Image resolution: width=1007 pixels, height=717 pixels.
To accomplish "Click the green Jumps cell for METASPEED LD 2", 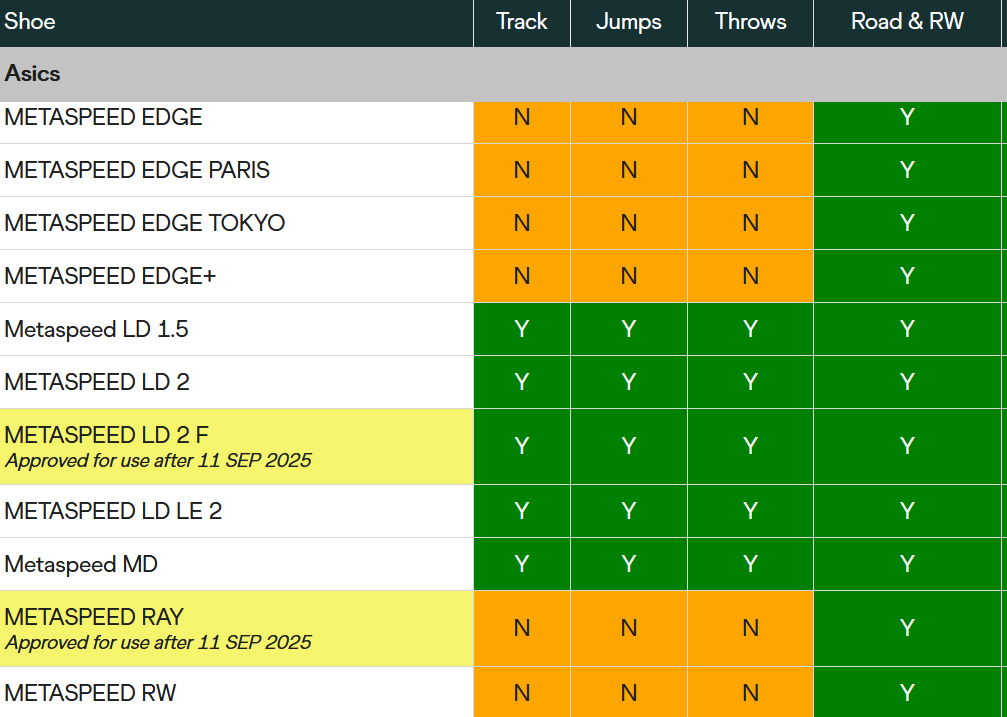I will [628, 382].
